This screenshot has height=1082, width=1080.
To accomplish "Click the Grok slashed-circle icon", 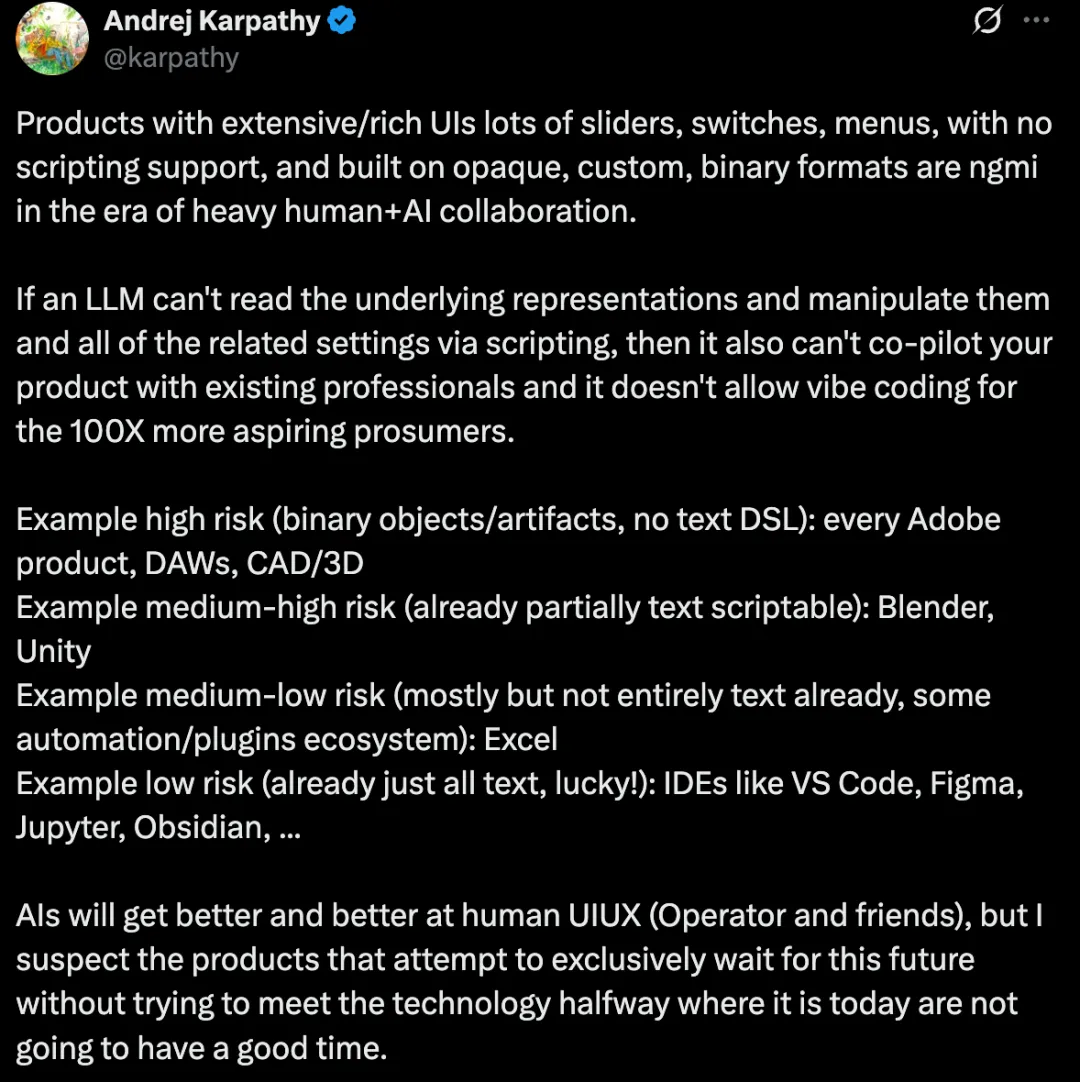I will coord(987,22).
